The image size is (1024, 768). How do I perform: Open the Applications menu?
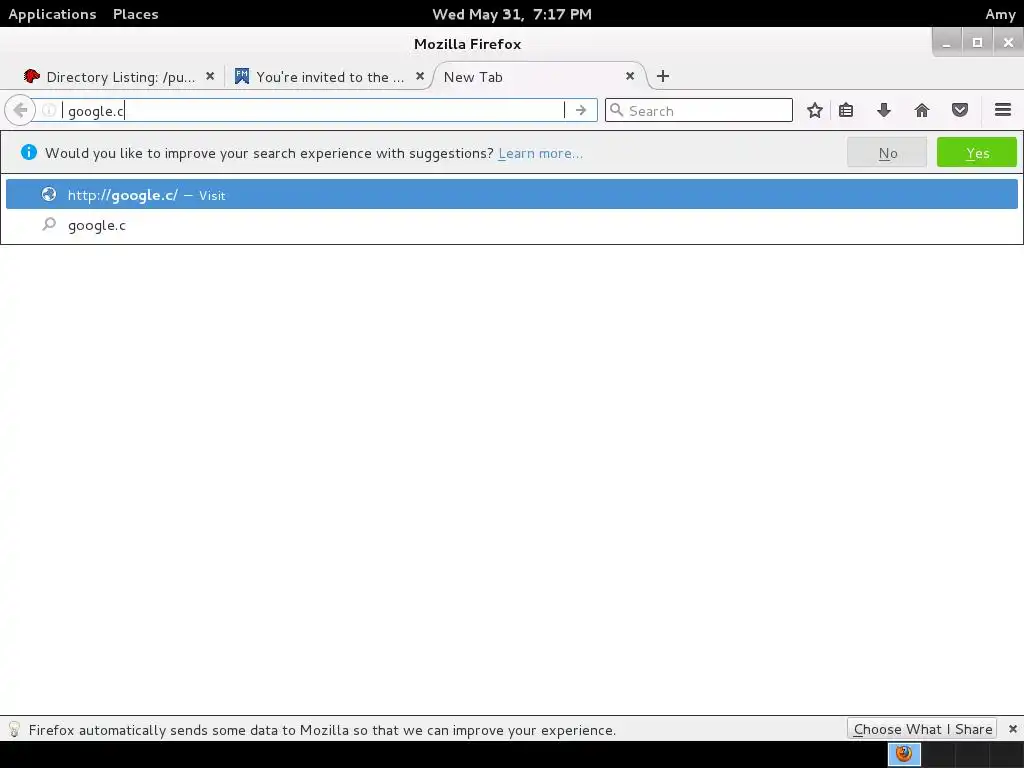(x=52, y=14)
